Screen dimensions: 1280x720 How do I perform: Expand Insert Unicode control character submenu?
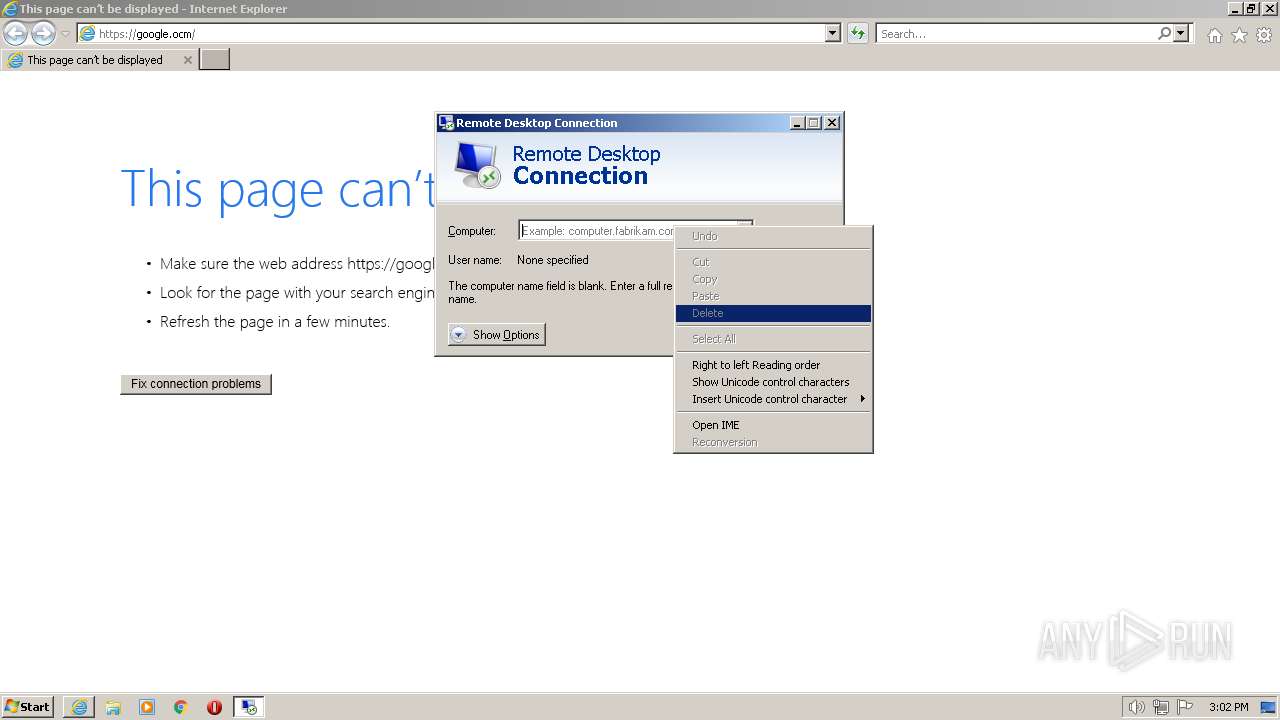point(773,399)
